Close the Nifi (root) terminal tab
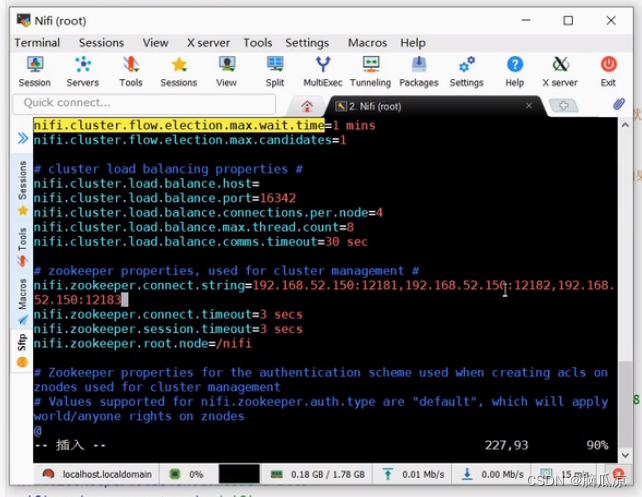 pos(529,106)
